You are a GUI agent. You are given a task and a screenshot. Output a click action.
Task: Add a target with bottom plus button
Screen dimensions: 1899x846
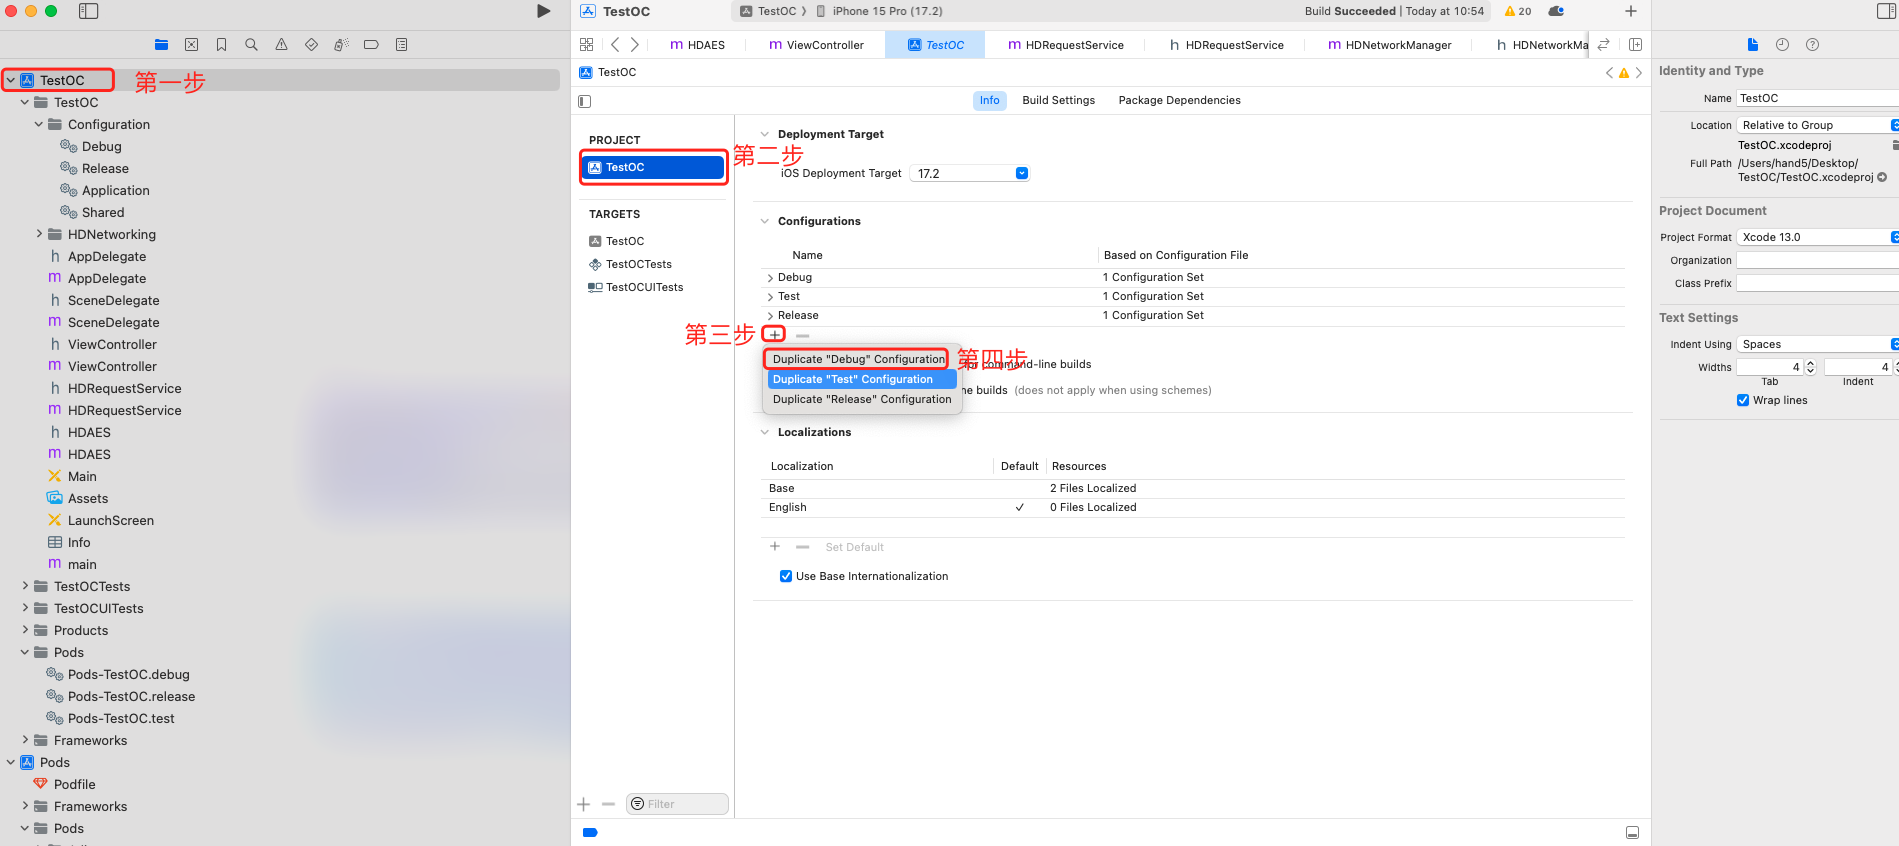[x=584, y=804]
